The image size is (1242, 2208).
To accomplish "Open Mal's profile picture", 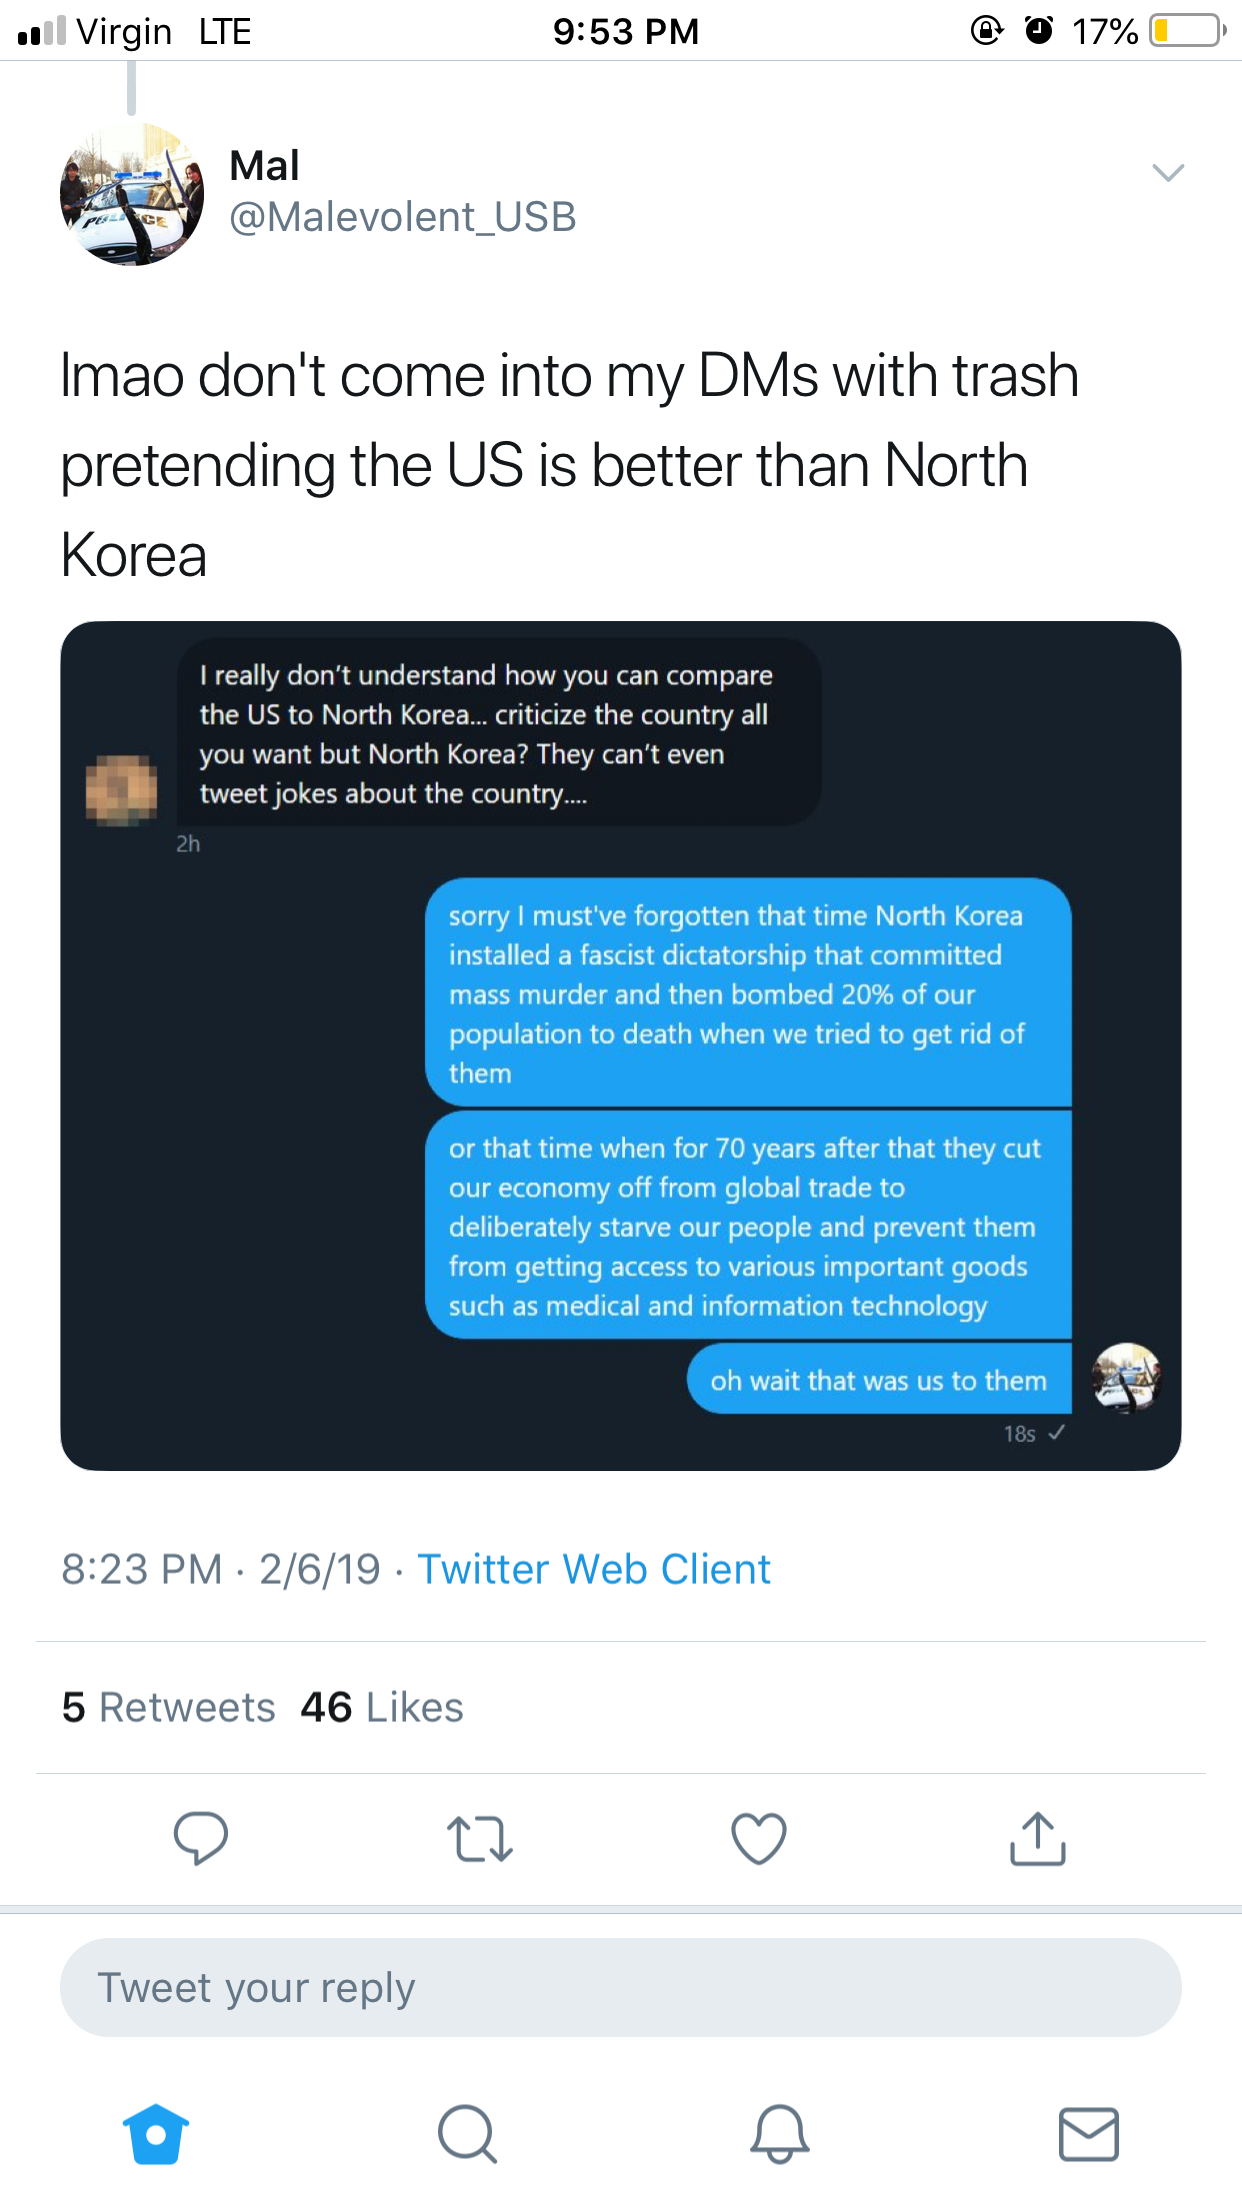I will (132, 194).
